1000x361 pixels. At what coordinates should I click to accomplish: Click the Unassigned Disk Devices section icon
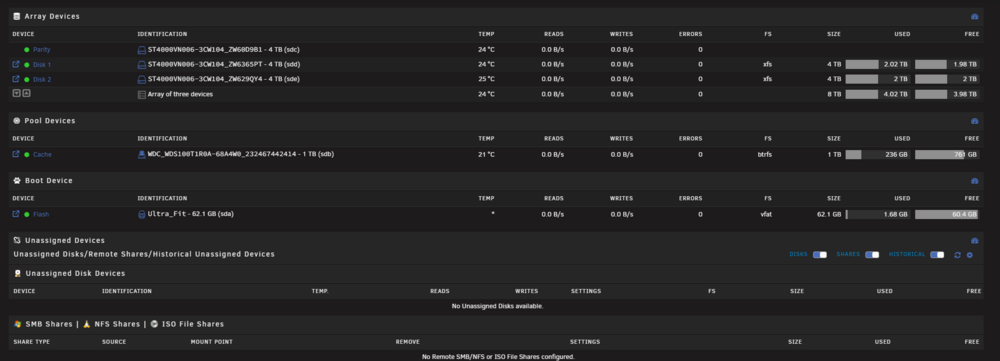(x=17, y=274)
